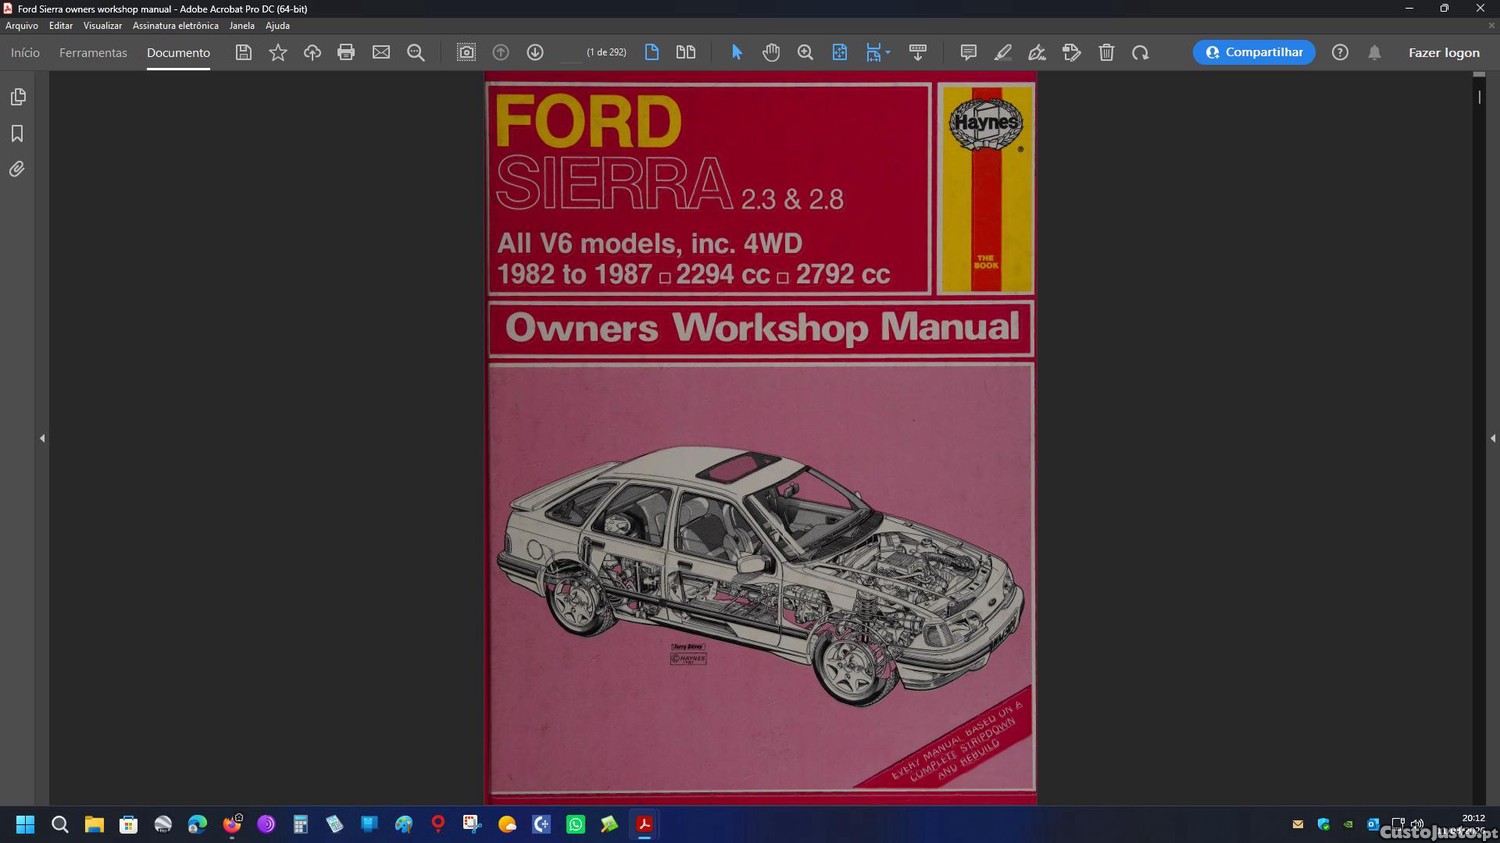This screenshot has height=843, width=1500.
Task: Send the file by email envelope icon
Action: pyautogui.click(x=381, y=52)
